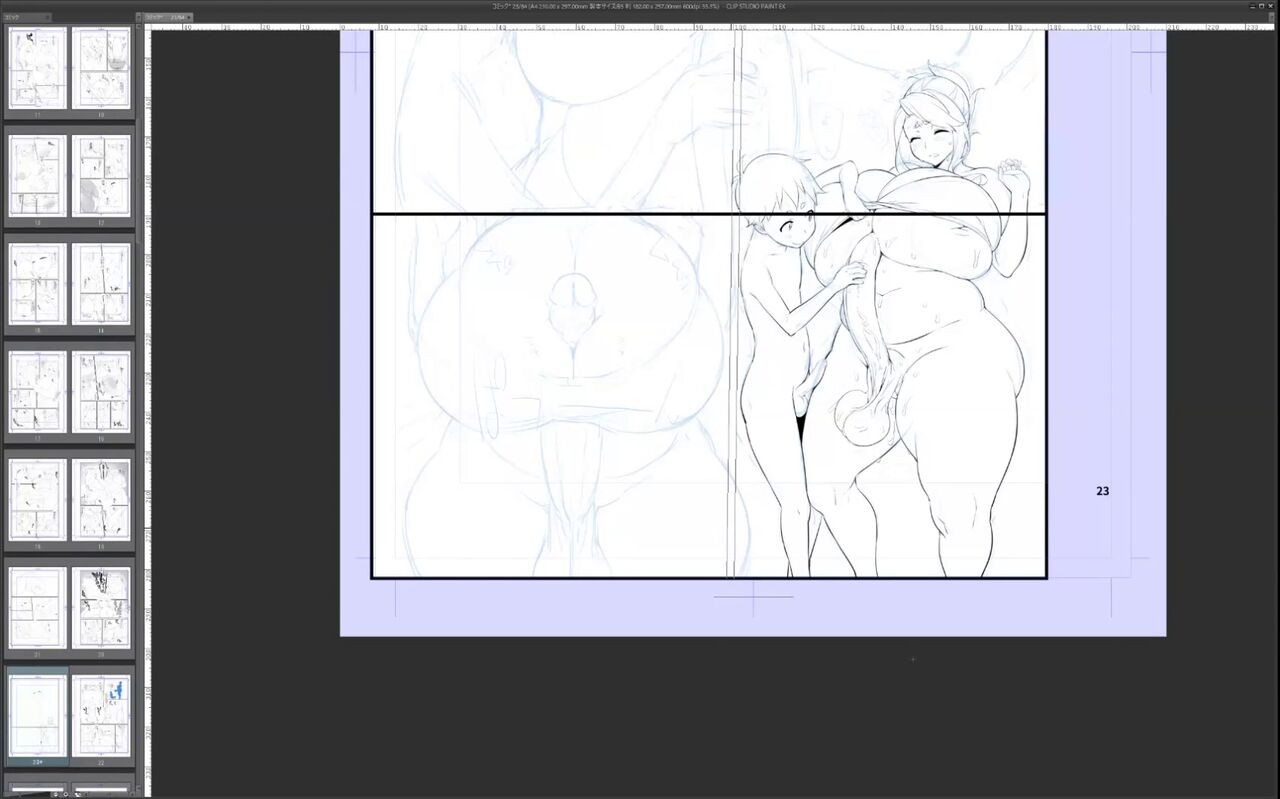The width and height of the screenshot is (1280, 799).
Task: Maximize the Clip Studio Paint window
Action: [x=1263, y=5]
